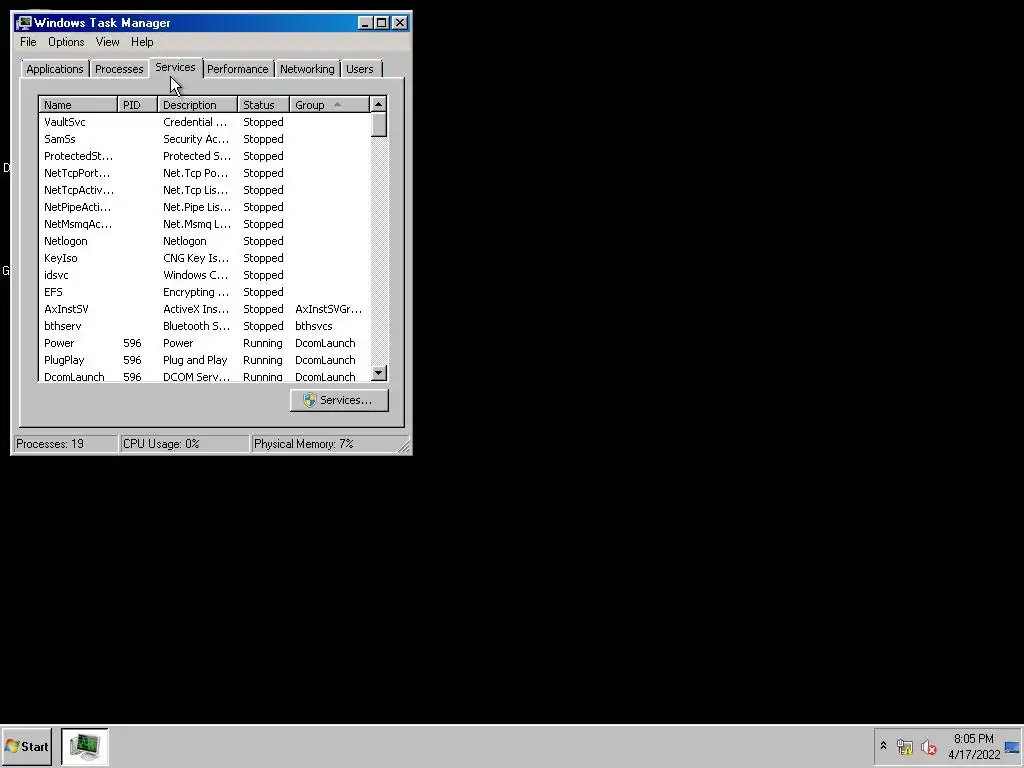Select the SamSs service row

click(204, 139)
